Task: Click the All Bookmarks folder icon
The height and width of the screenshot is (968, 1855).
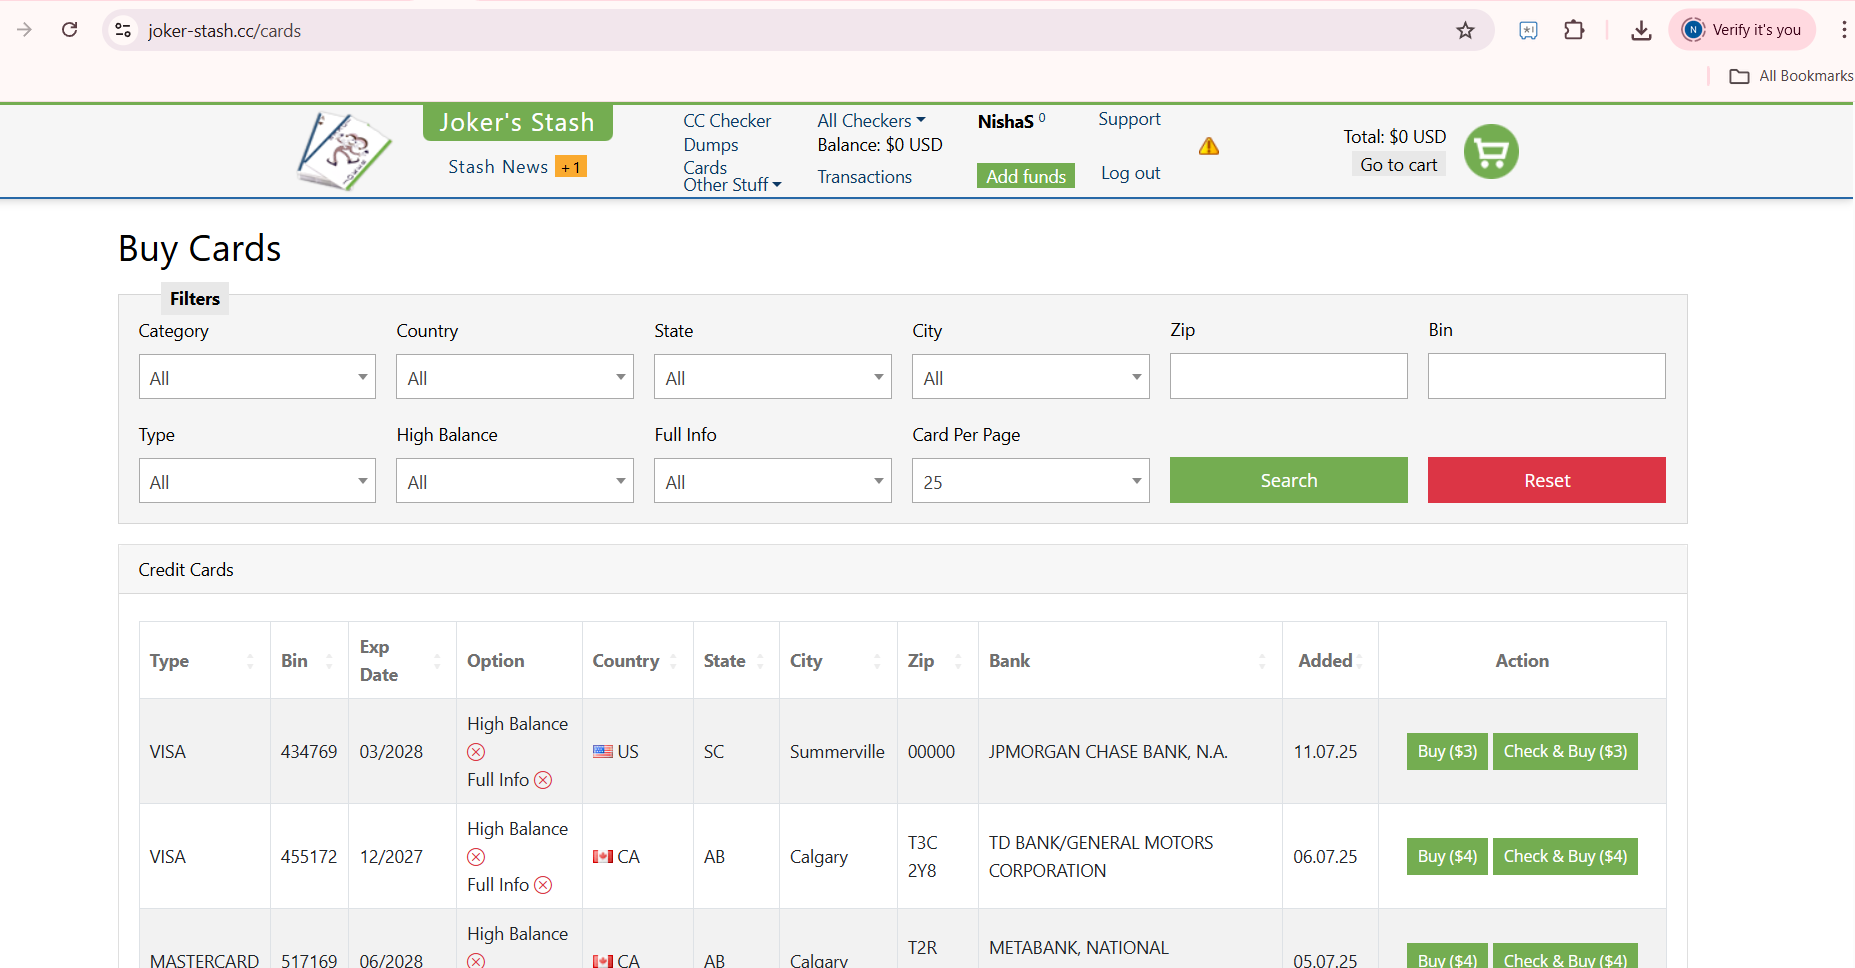Action: pos(1739,76)
